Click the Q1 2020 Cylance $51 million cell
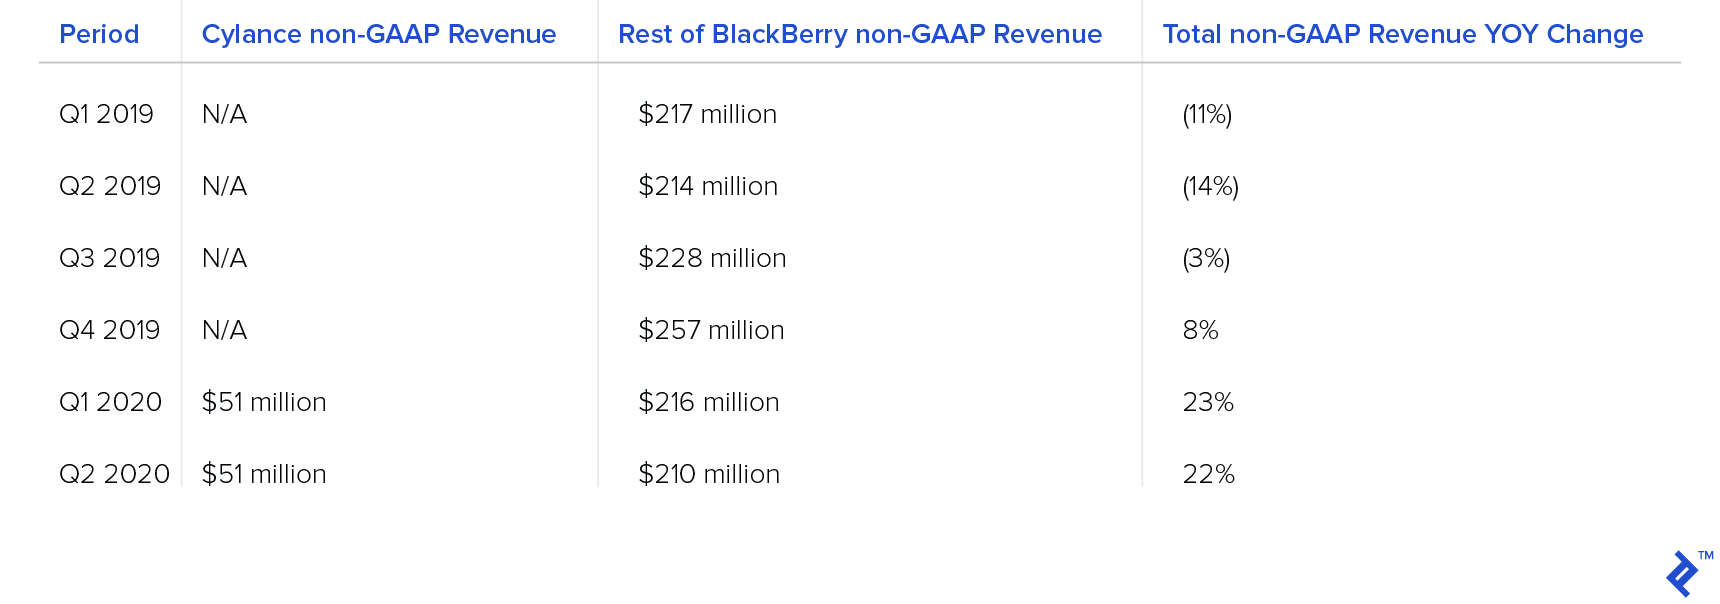The height and width of the screenshot is (604, 1720). [264, 402]
